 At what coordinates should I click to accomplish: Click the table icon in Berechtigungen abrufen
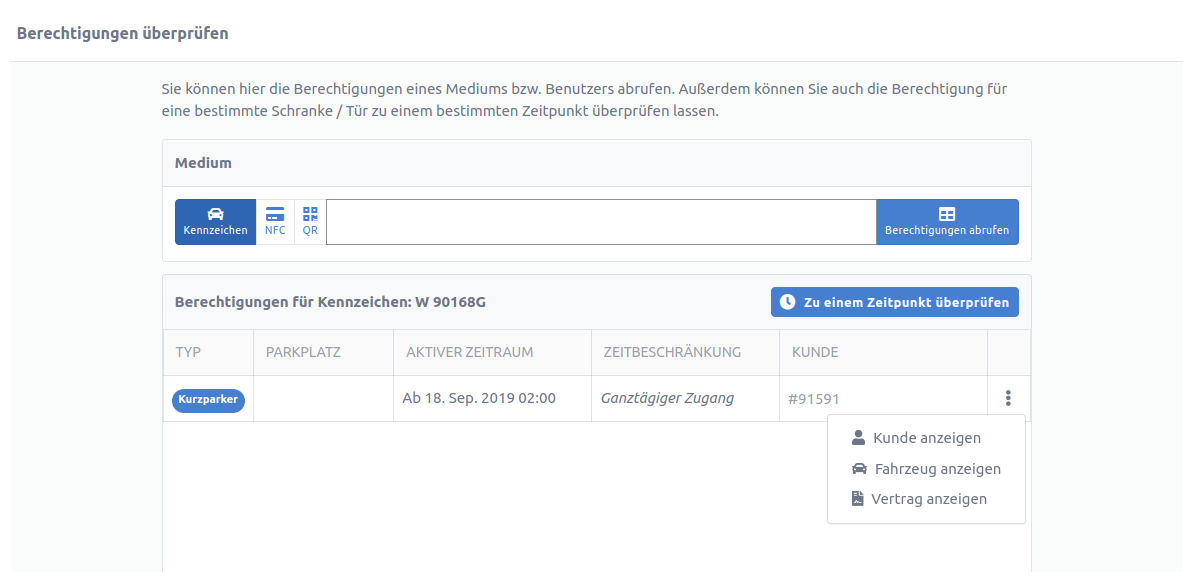pos(947,214)
